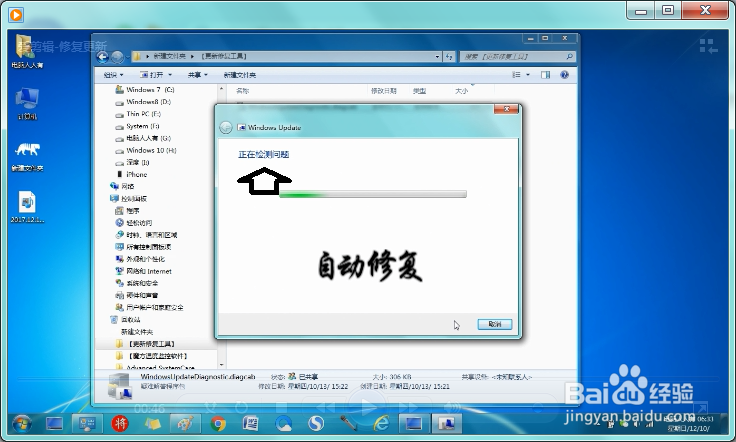Image resolution: width=736 pixels, height=442 pixels.
Task: Click the navigation pane scroll down arrow
Action: (x=222, y=365)
